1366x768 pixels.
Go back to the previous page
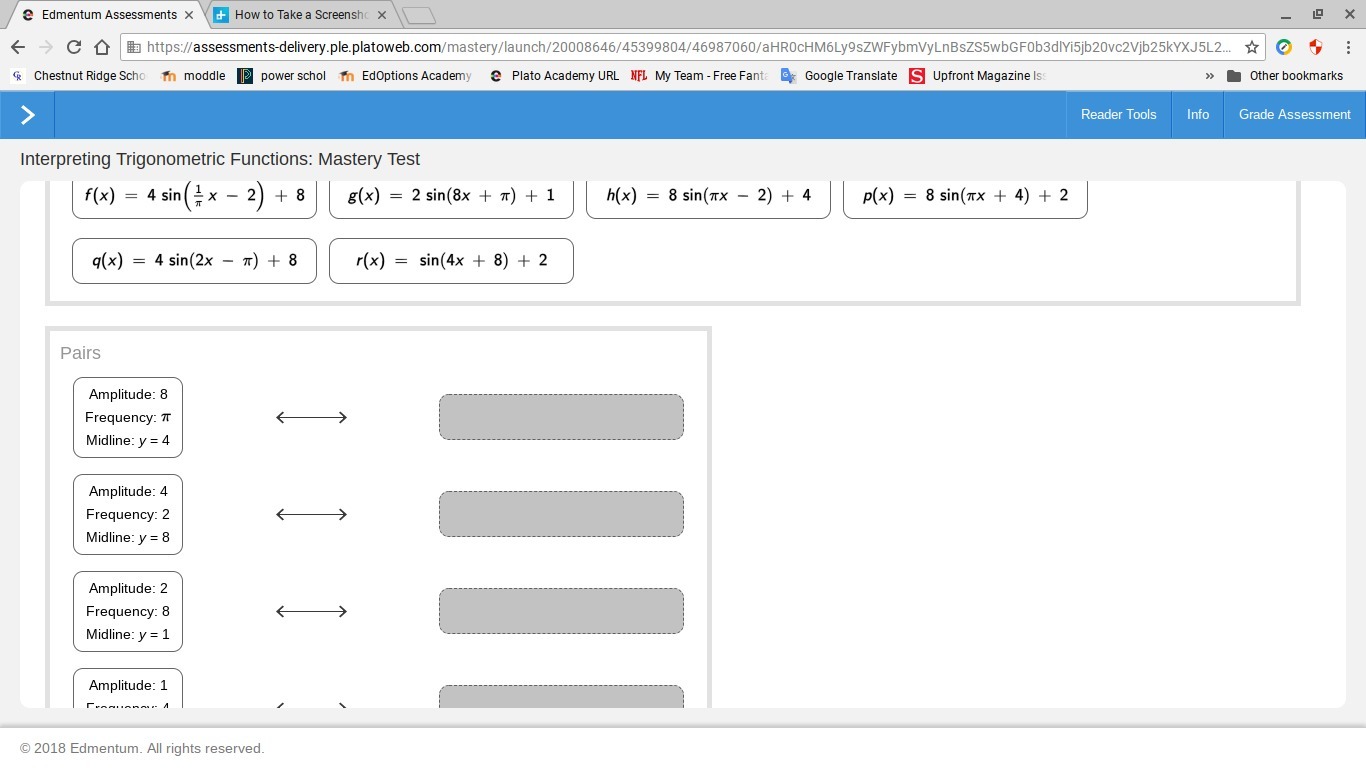(18, 47)
